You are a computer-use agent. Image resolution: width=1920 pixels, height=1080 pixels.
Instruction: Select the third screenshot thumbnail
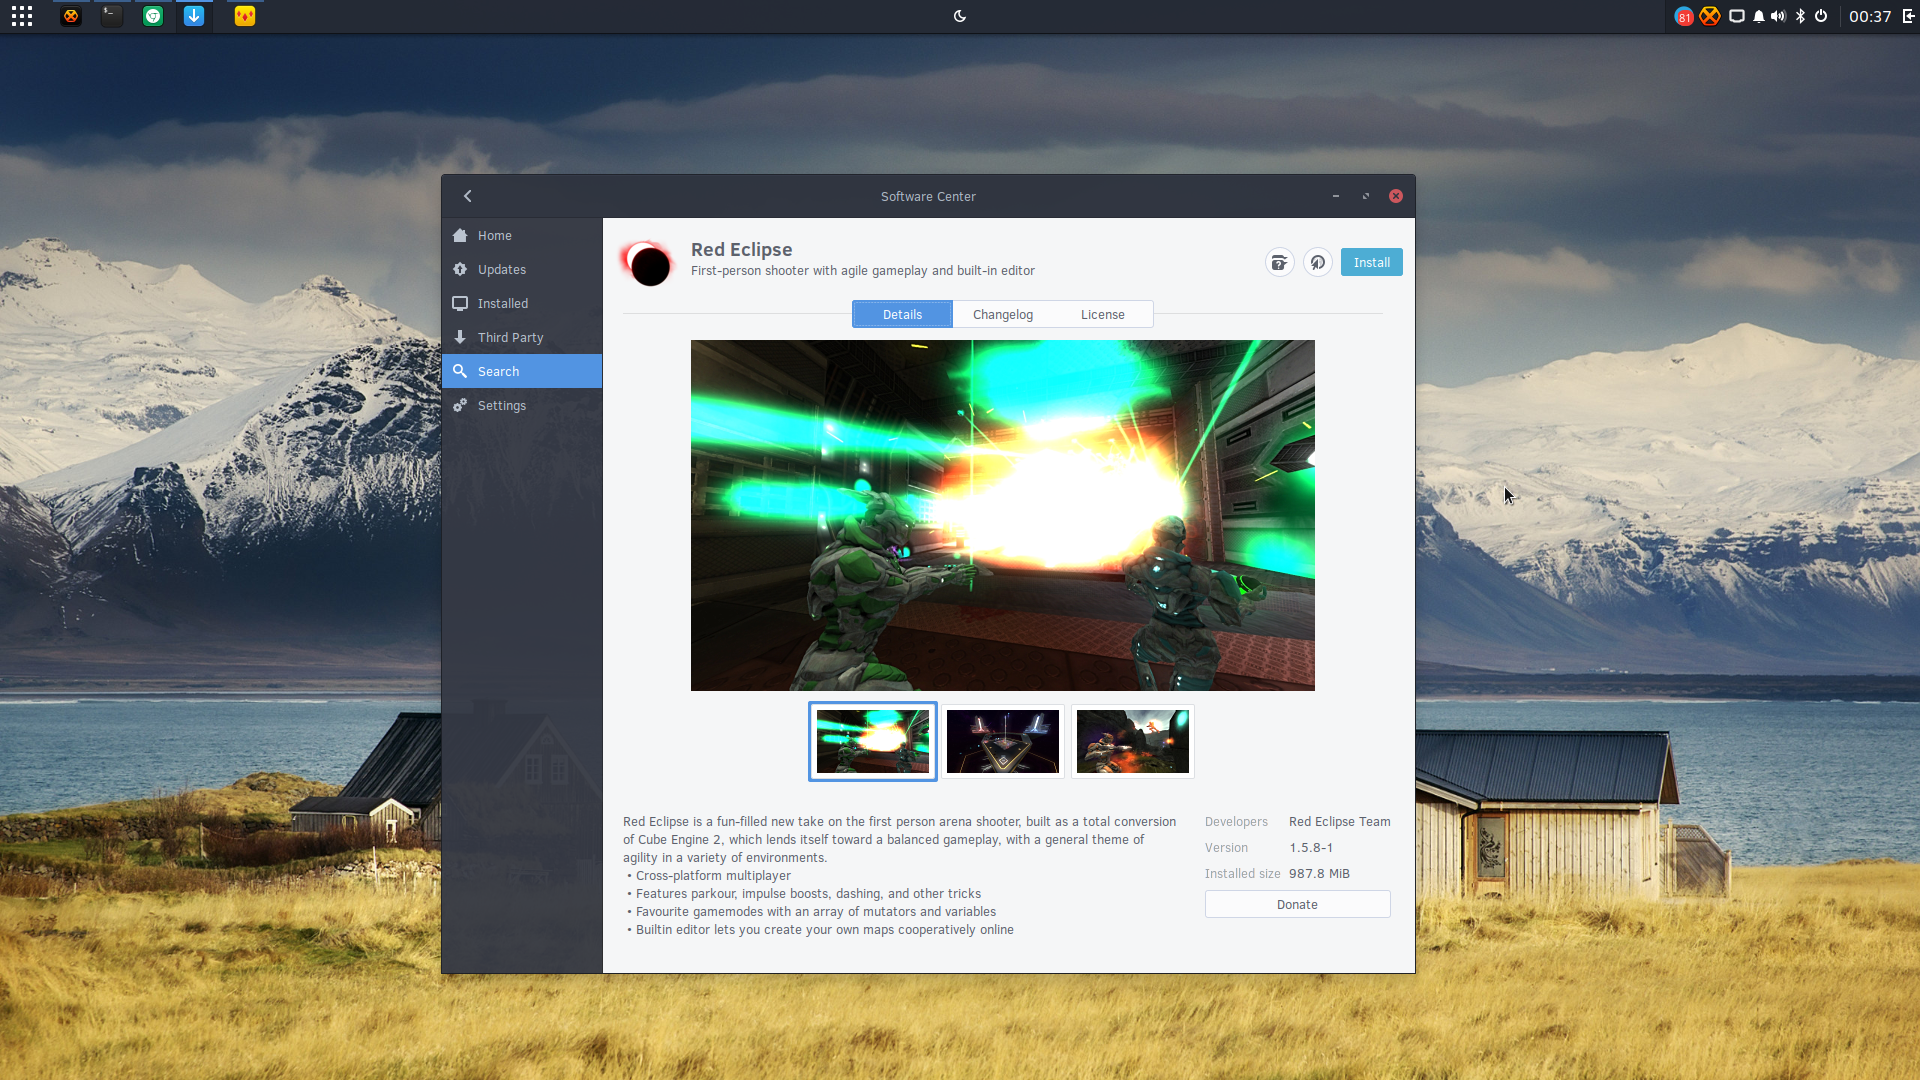point(1132,741)
